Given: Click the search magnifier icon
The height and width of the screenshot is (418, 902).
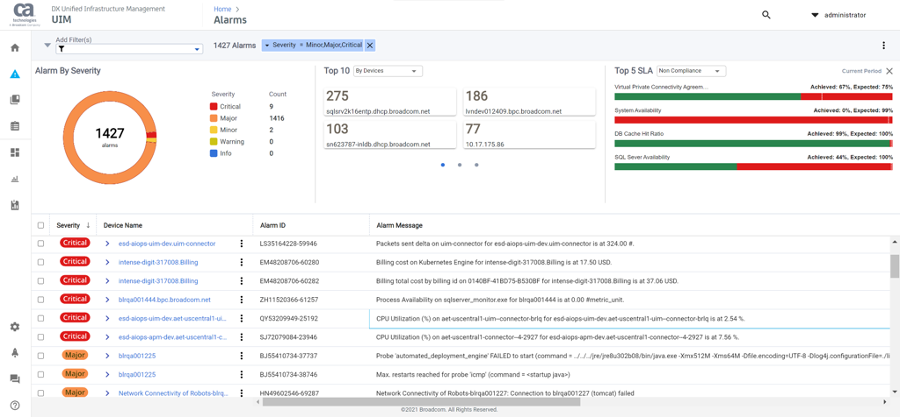Looking at the screenshot, I should 766,15.
